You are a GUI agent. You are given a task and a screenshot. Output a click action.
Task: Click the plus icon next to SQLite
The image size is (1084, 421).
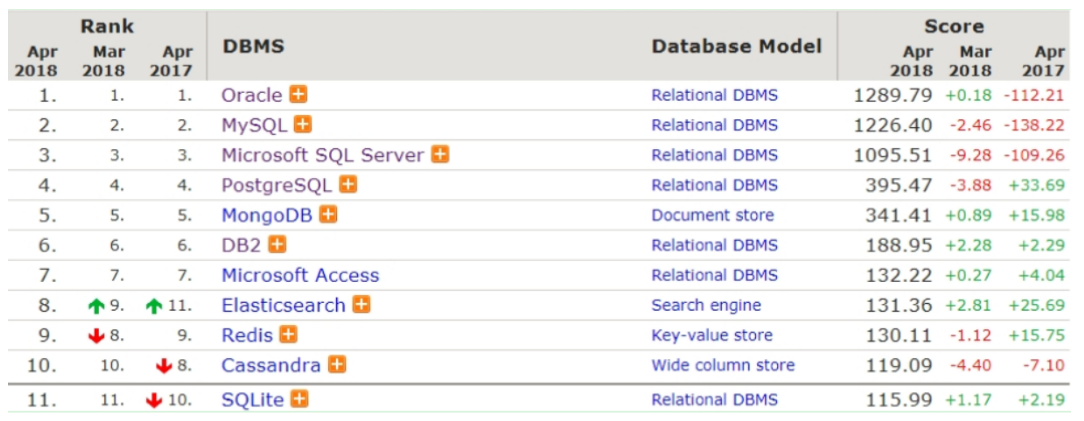[299, 399]
